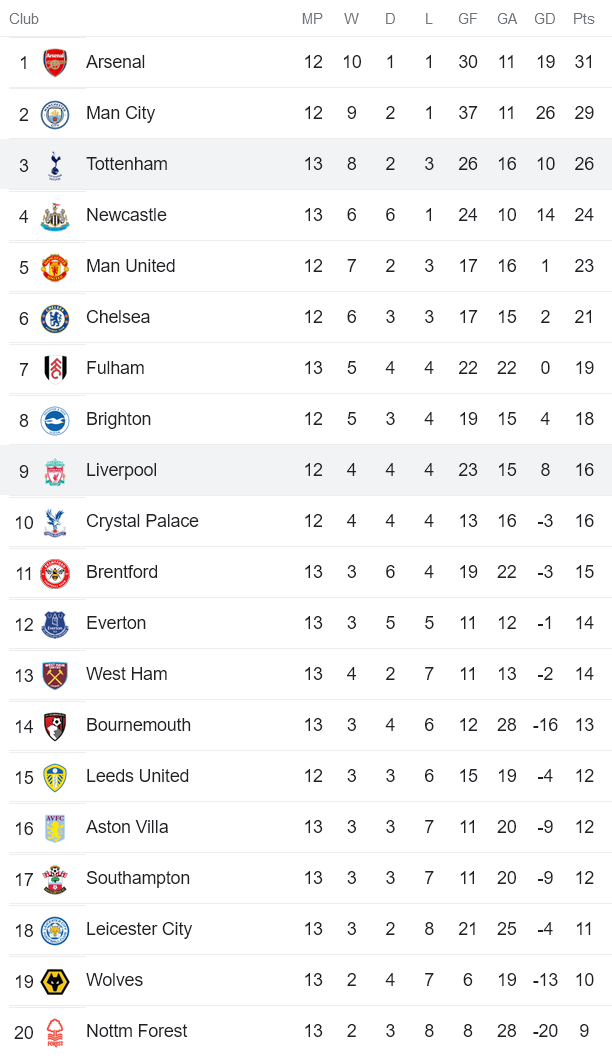Screen dimensions: 612x1064
Task: Select the Tottenham cockerel logo
Action: (55, 165)
